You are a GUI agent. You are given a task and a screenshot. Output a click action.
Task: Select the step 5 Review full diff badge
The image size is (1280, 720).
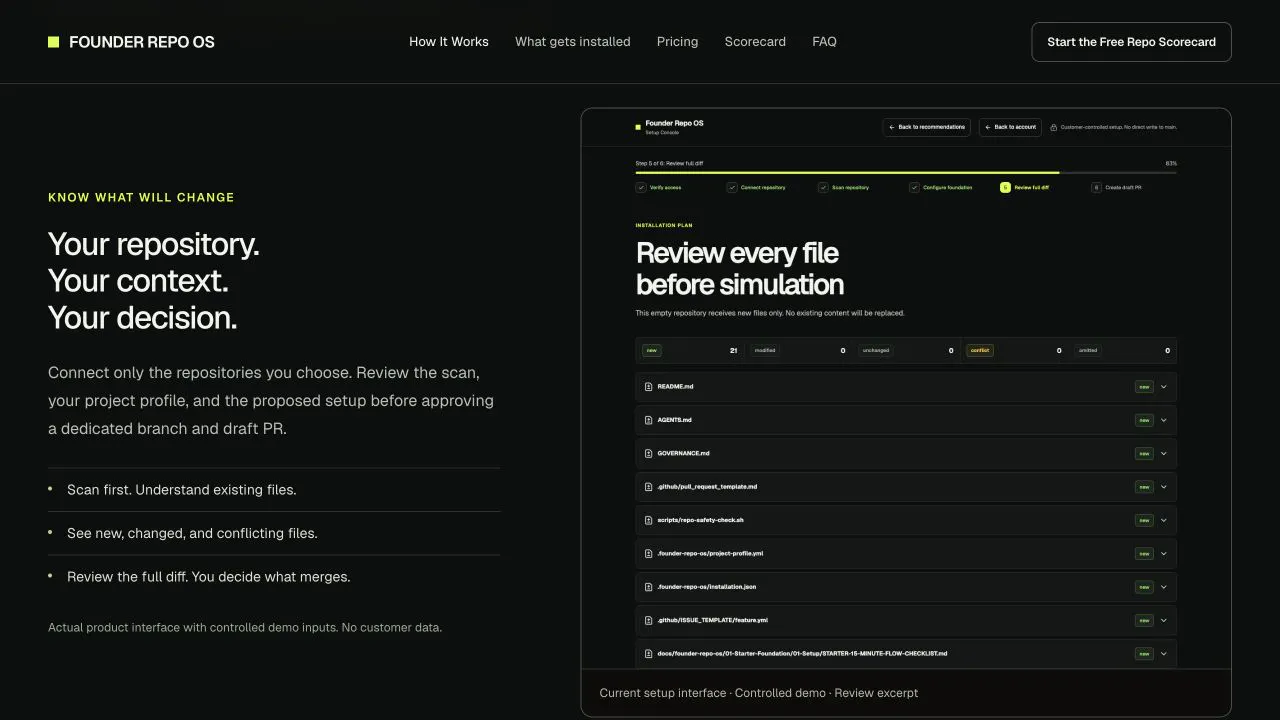point(1005,187)
